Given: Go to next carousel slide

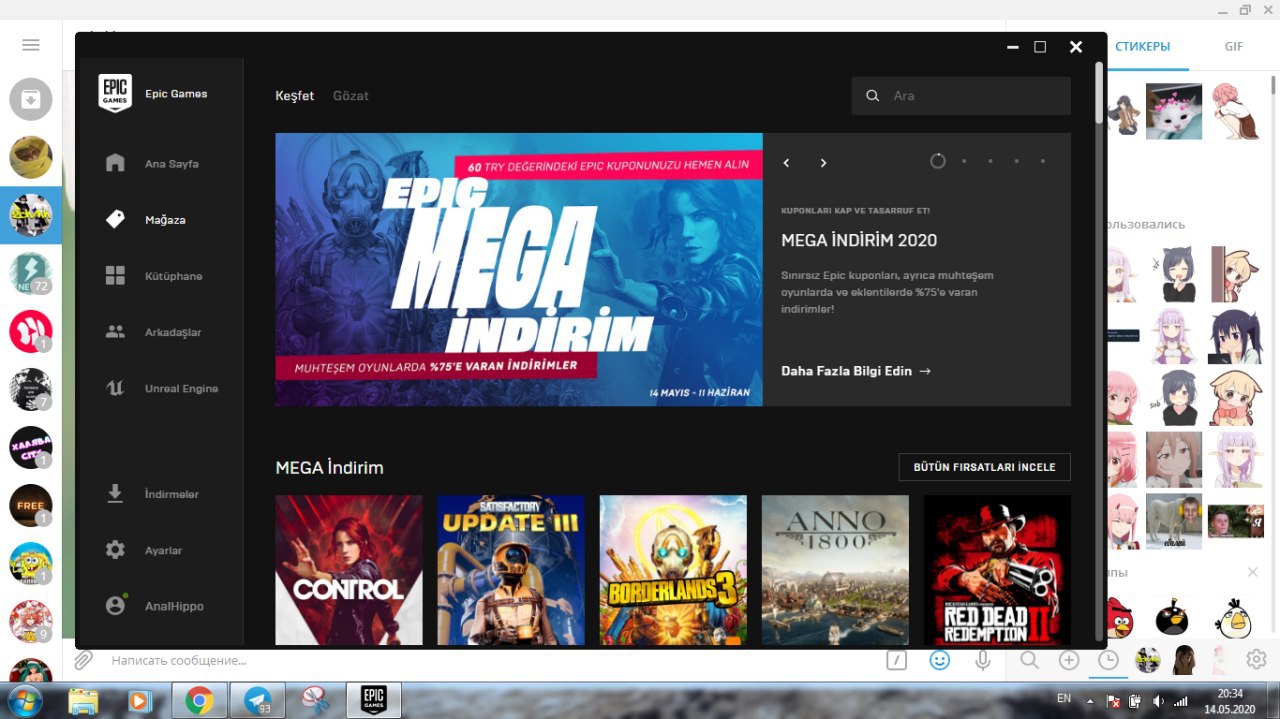Looking at the screenshot, I should pyautogui.click(x=823, y=163).
